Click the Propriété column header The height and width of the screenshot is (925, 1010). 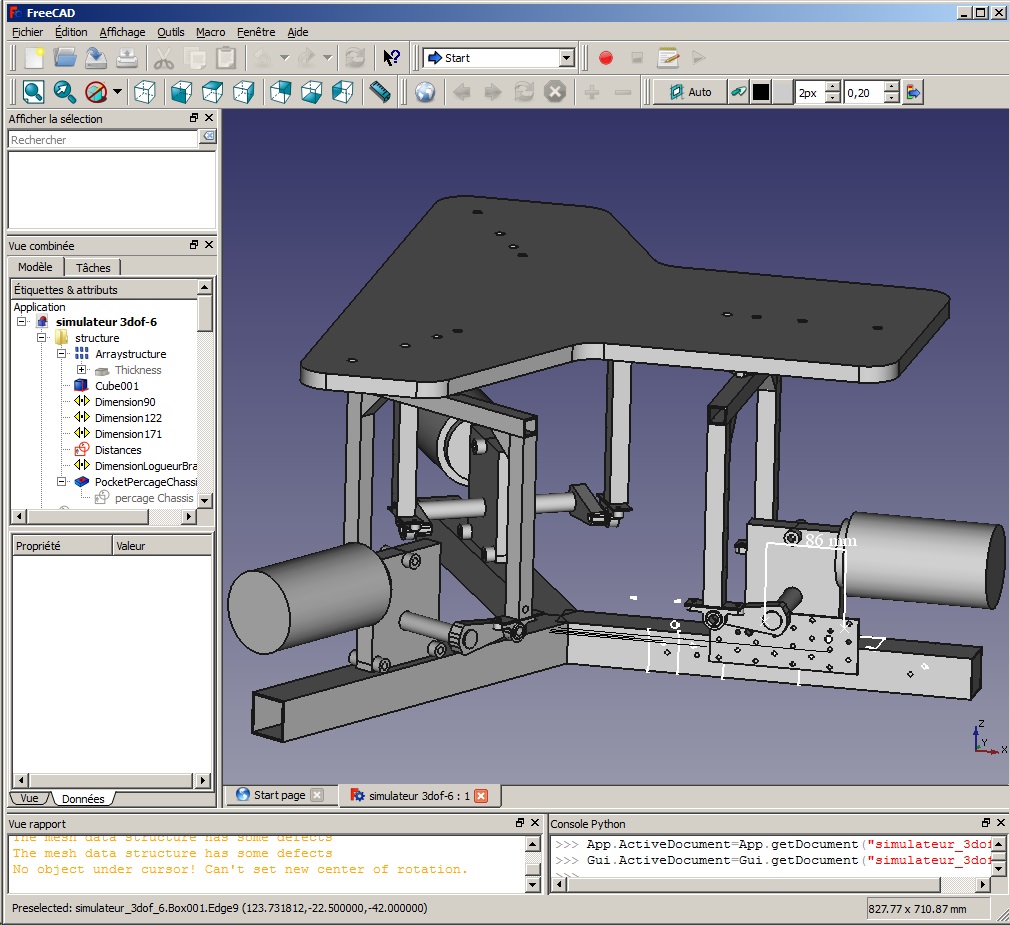pos(62,546)
